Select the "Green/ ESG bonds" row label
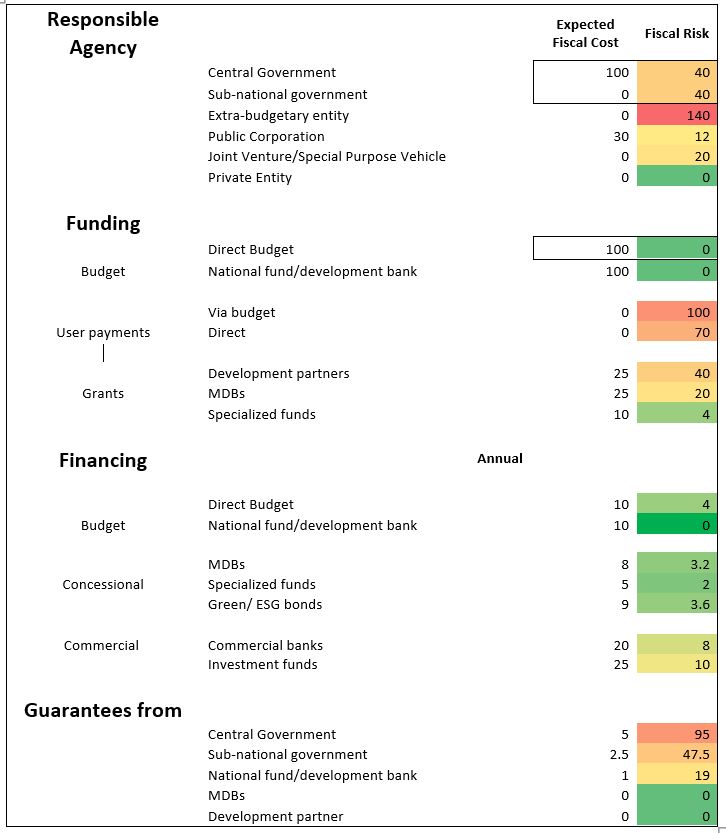Screen dimensions: 726x833 click(x=265, y=605)
